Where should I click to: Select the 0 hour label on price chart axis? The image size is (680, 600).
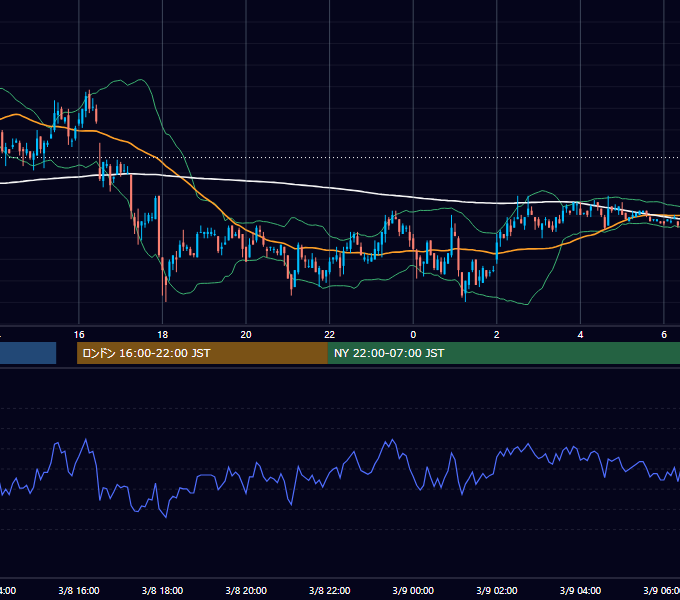(x=413, y=335)
